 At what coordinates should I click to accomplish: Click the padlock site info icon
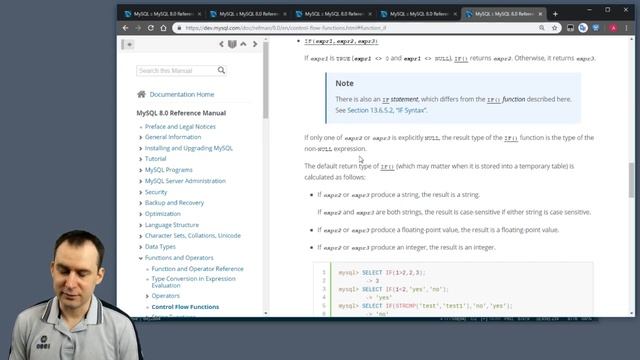point(179,28)
